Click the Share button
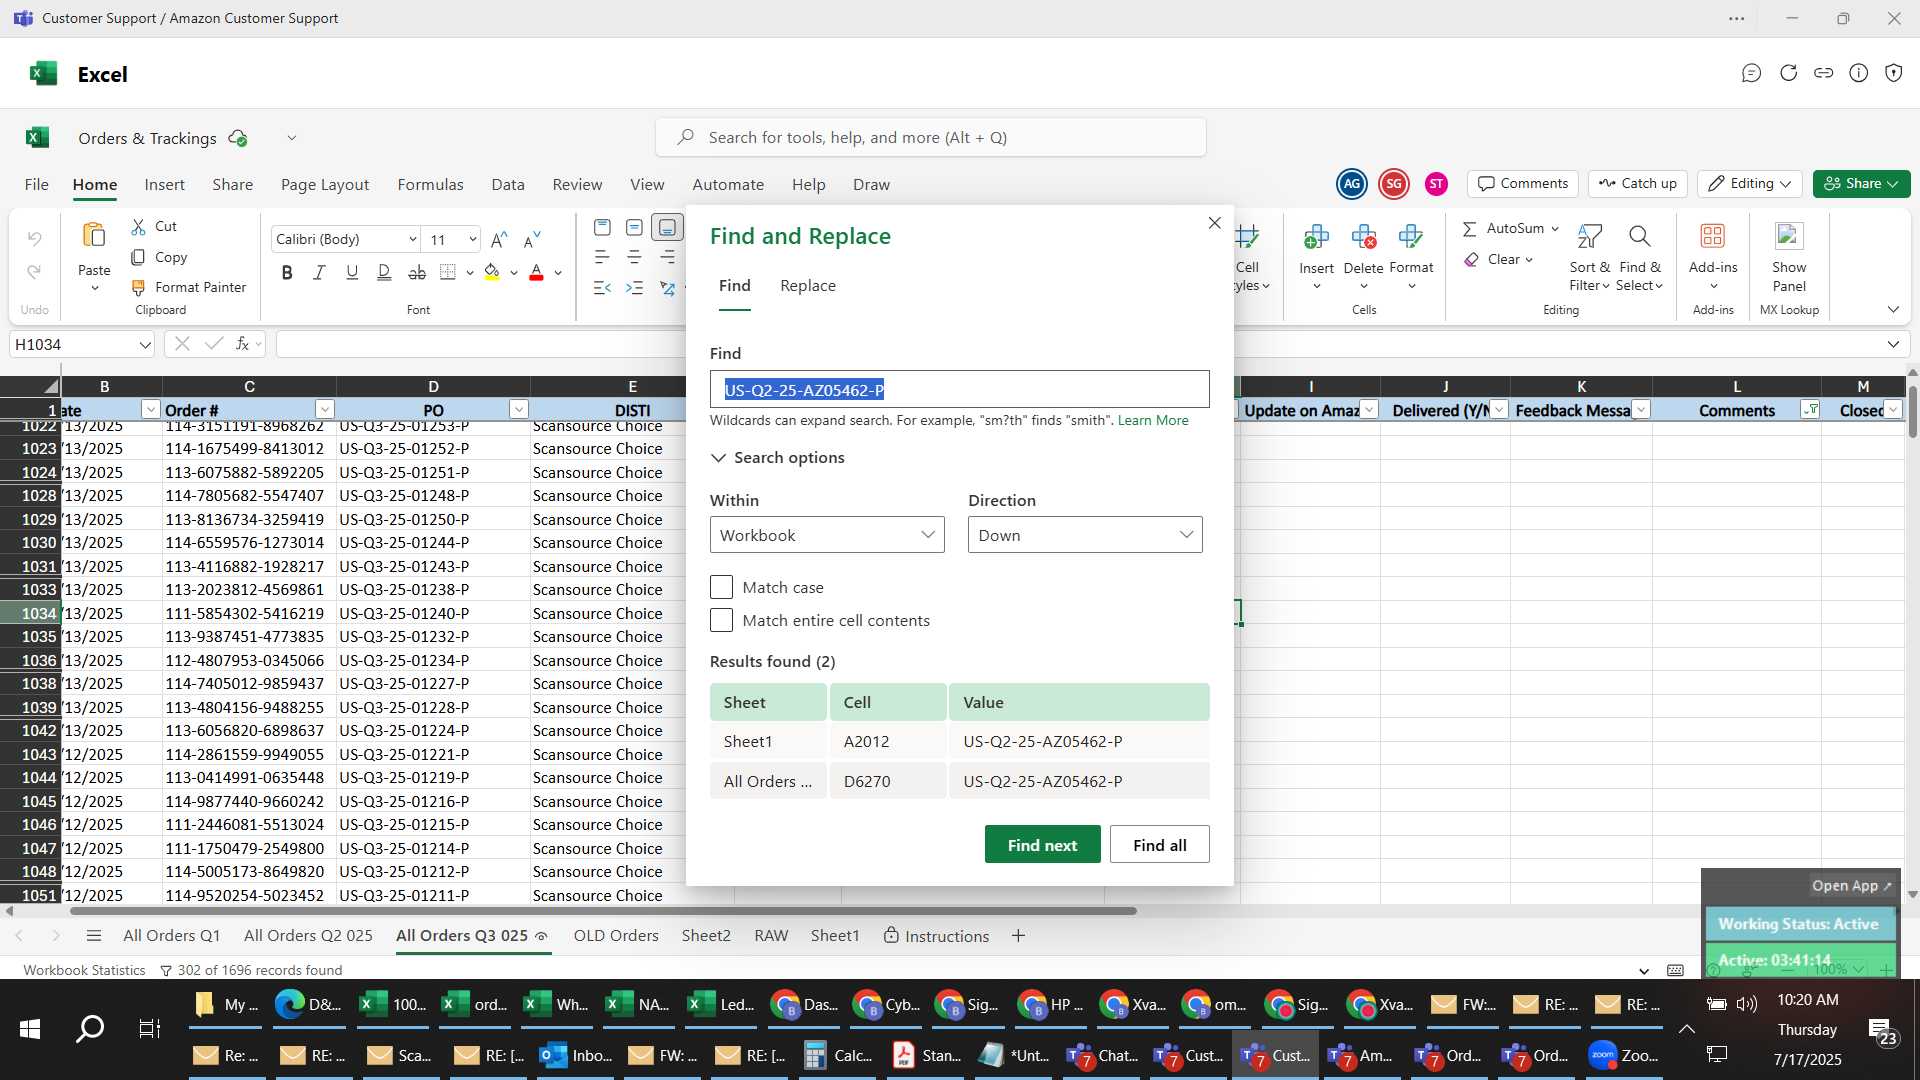 click(x=1861, y=184)
